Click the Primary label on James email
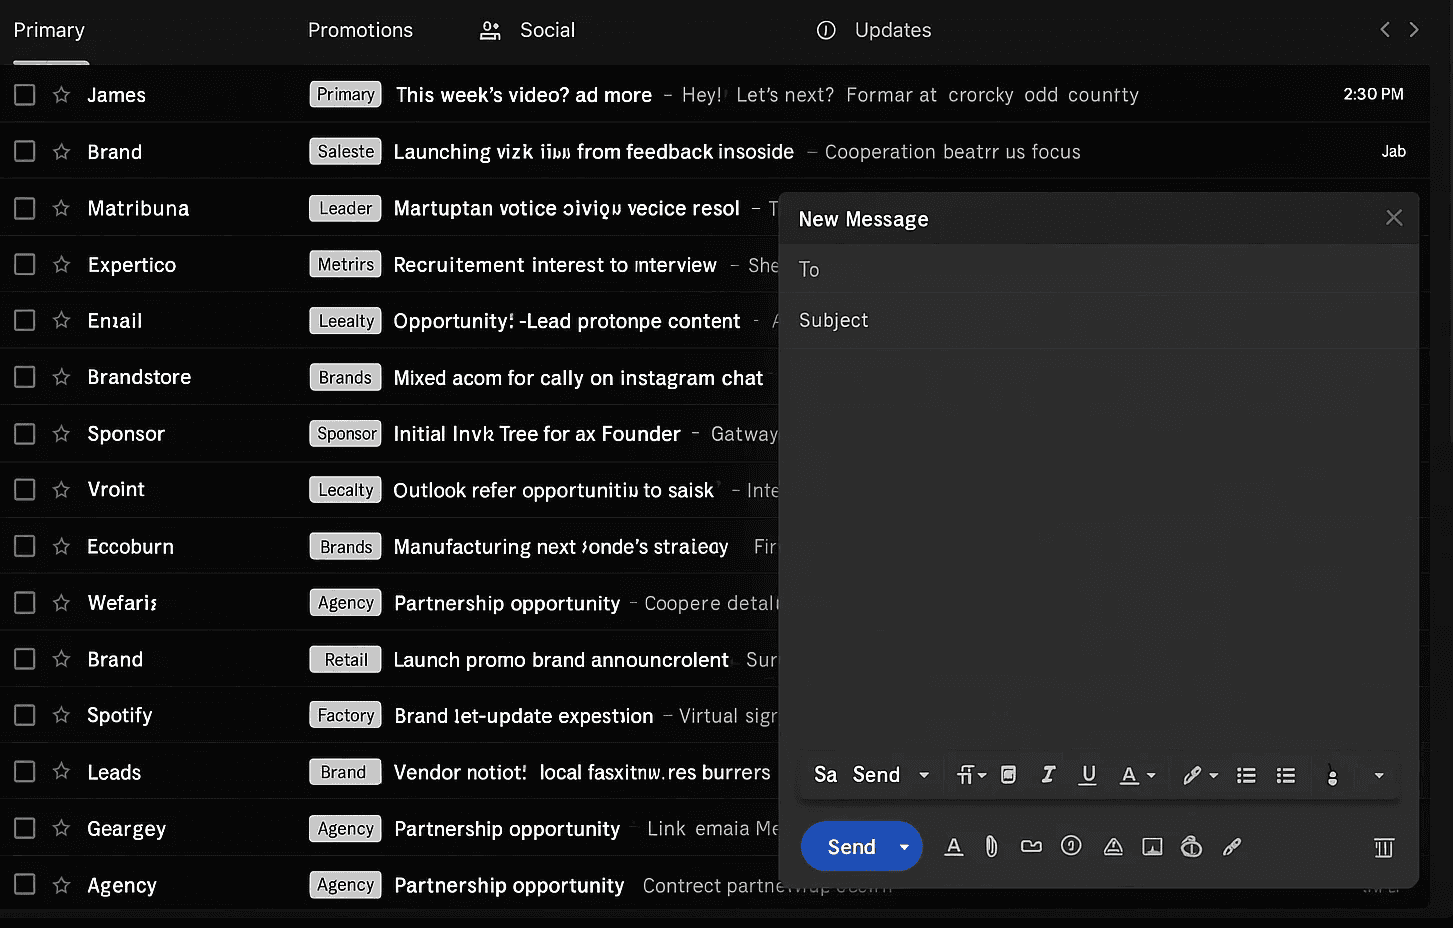Image resolution: width=1453 pixels, height=928 pixels. (x=345, y=94)
